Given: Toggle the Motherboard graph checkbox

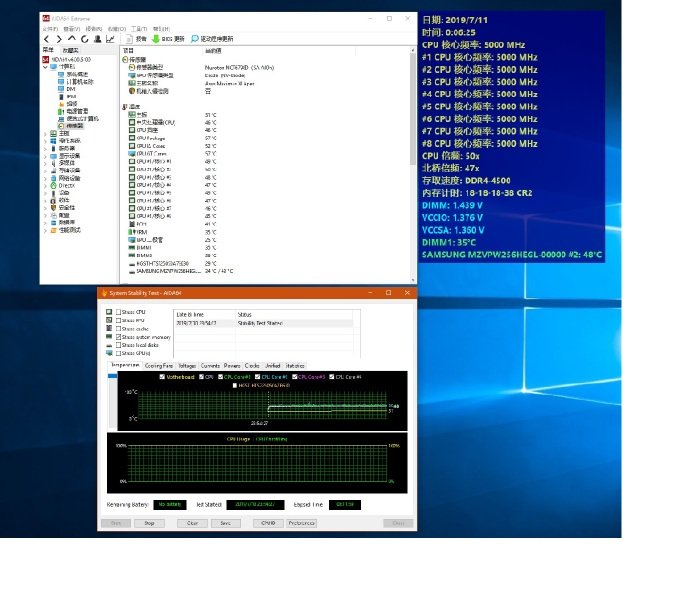Looking at the screenshot, I should (x=162, y=377).
